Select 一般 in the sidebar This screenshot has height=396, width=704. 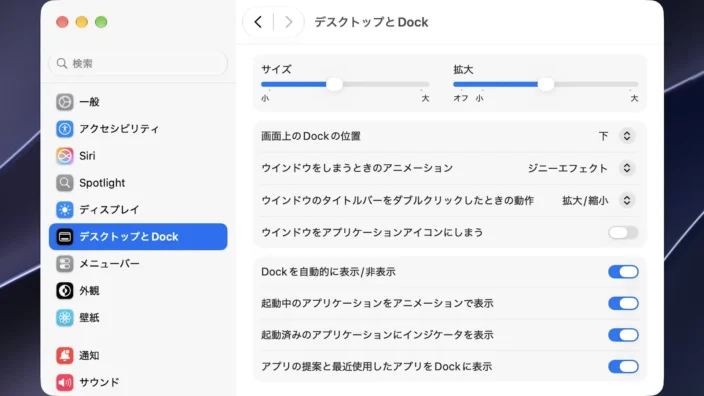[89, 102]
